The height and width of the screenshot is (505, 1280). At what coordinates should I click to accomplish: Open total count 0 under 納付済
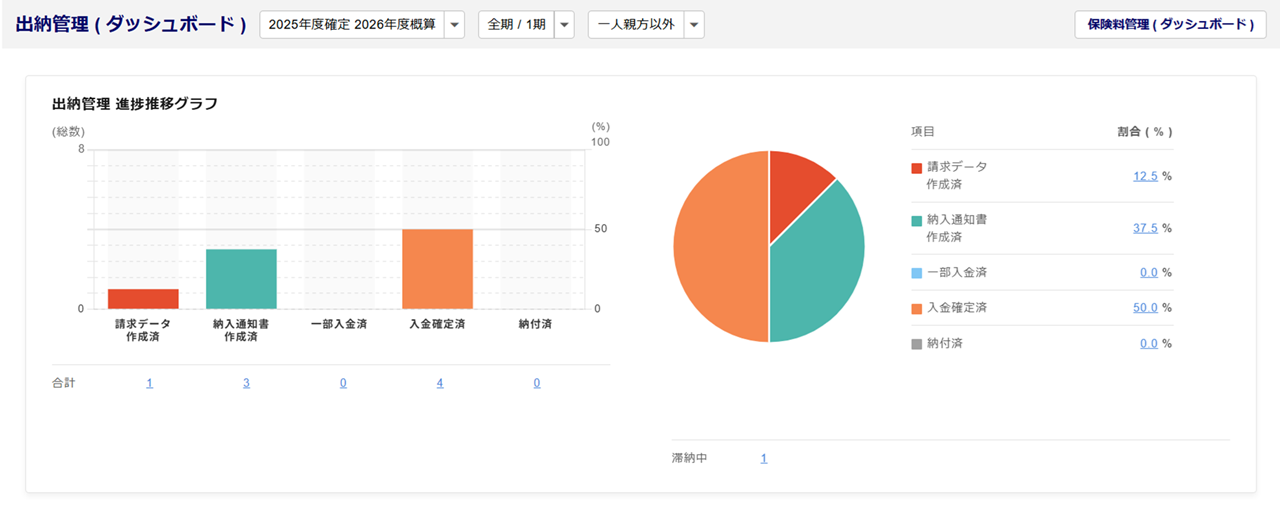point(537,383)
